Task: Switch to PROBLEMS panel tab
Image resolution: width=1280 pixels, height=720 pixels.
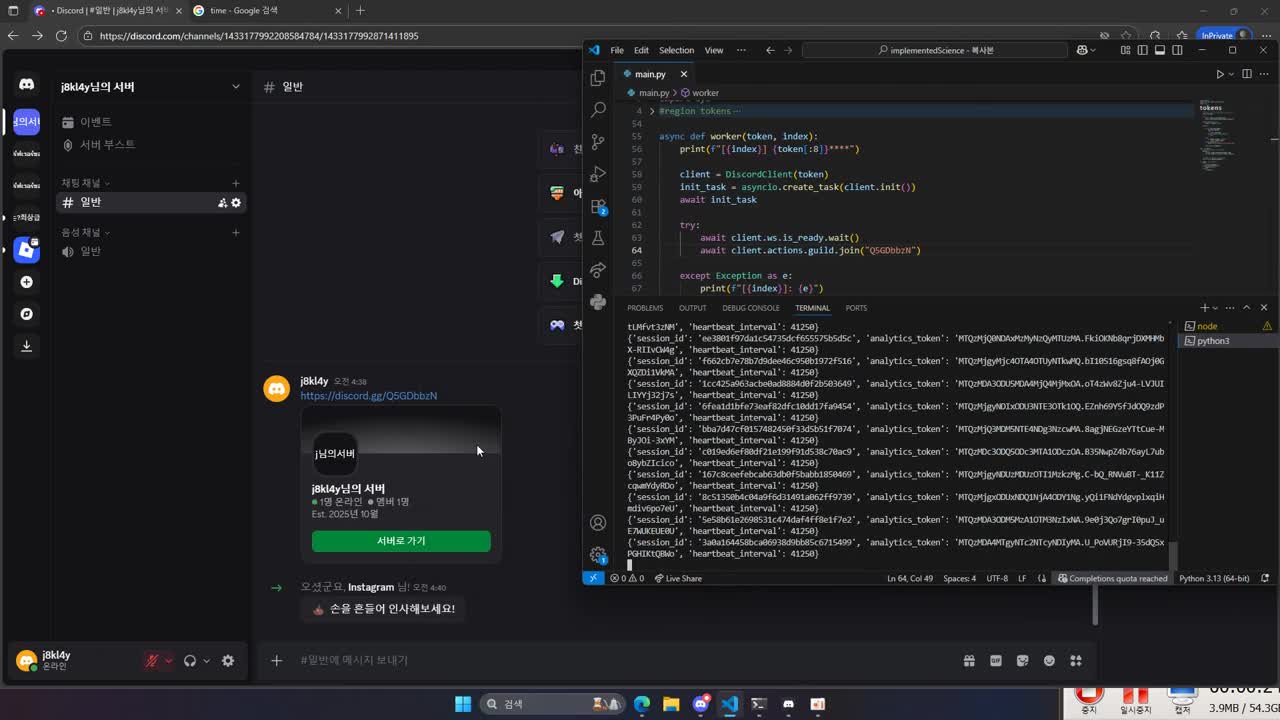Action: click(x=645, y=308)
